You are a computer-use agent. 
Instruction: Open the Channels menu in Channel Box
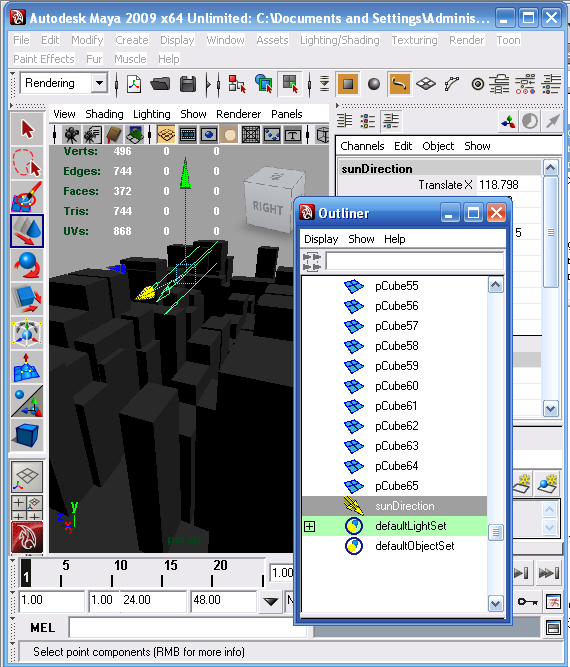pyautogui.click(x=362, y=146)
